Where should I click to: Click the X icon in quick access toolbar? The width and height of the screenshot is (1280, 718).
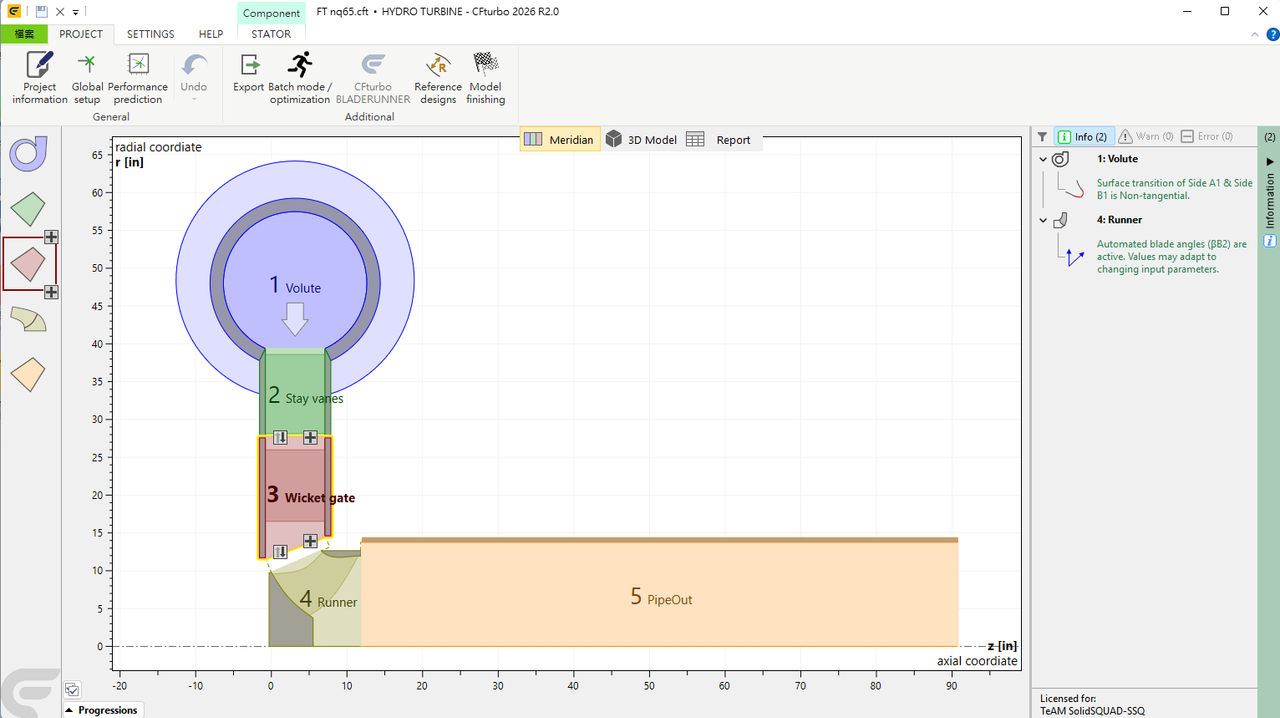click(x=60, y=12)
